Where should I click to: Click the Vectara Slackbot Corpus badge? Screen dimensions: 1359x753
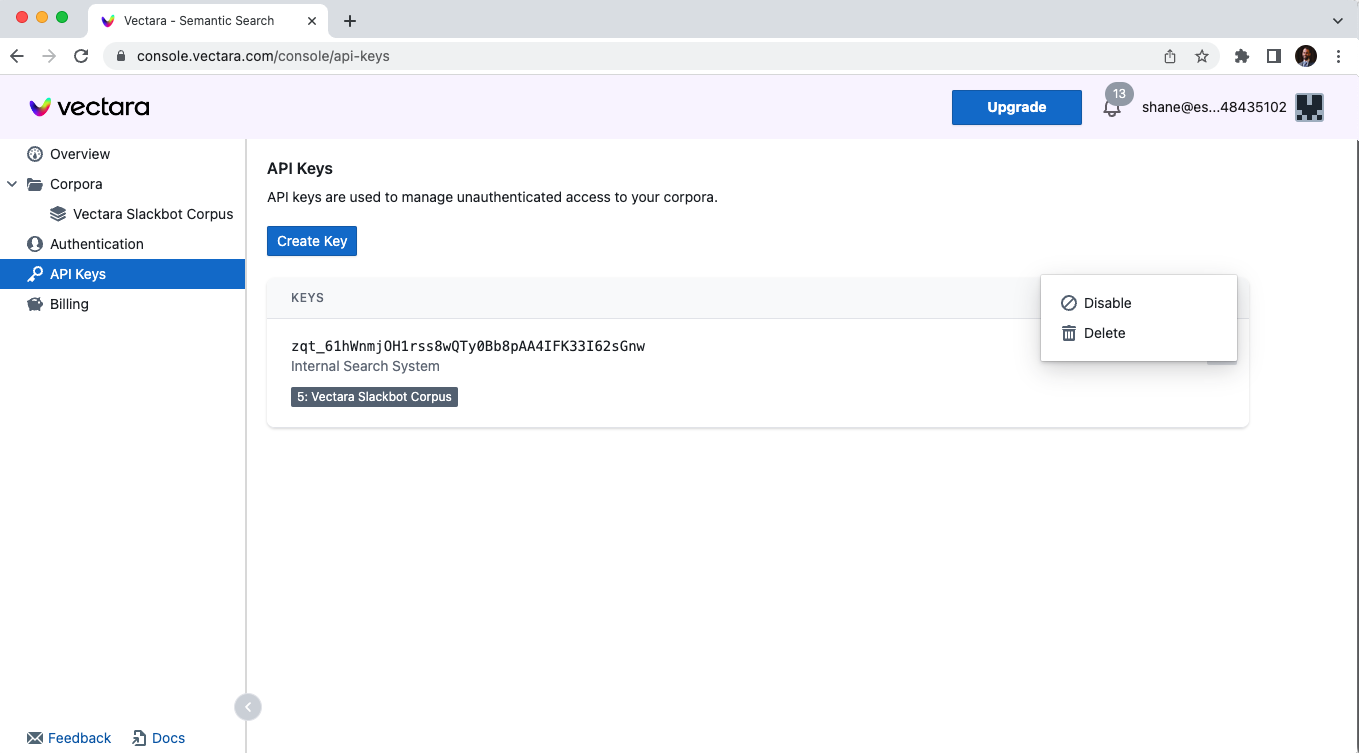click(374, 396)
